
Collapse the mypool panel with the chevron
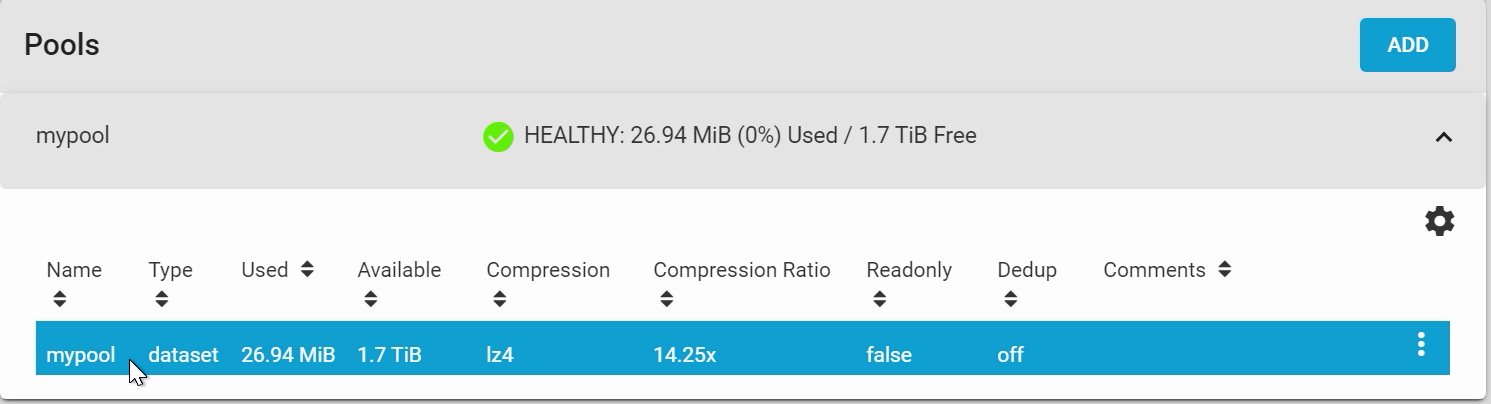(x=1443, y=137)
